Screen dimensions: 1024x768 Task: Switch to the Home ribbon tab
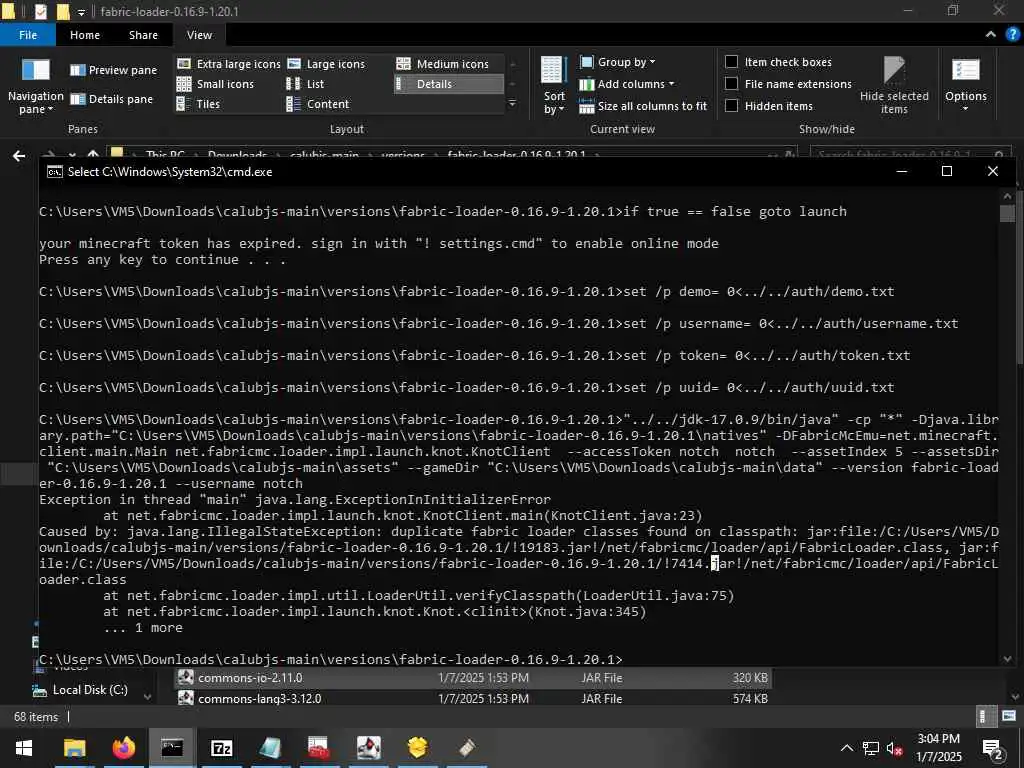[x=85, y=35]
